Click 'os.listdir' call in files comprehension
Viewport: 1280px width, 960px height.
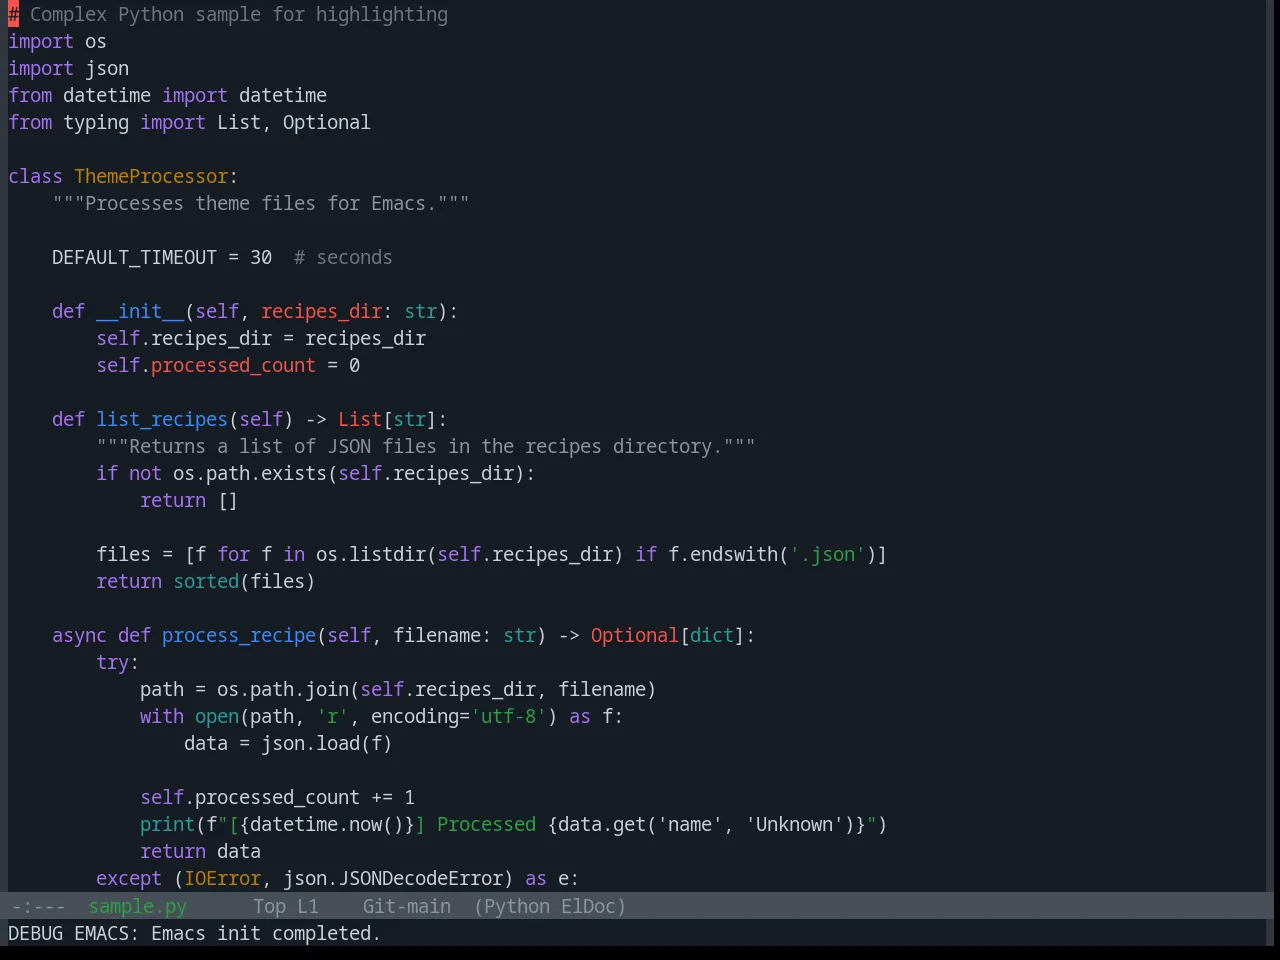tap(371, 554)
